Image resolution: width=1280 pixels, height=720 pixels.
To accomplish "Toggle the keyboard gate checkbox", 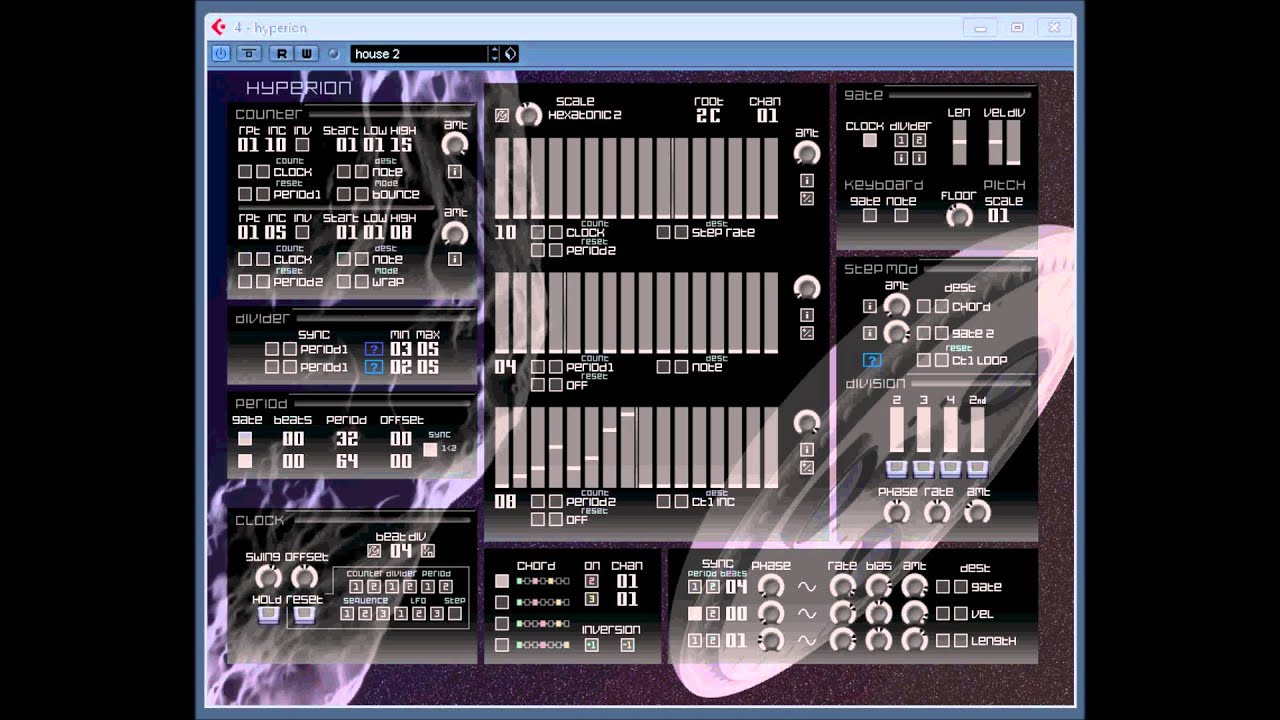I will (870, 215).
